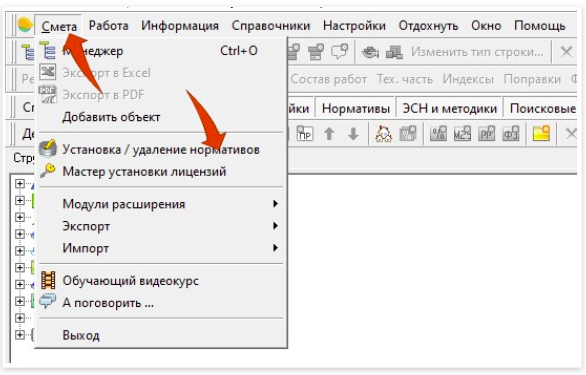Click the speech bubble with gear toolbar icon
This screenshot has width=586, height=375.
pyautogui.click(x=339, y=51)
